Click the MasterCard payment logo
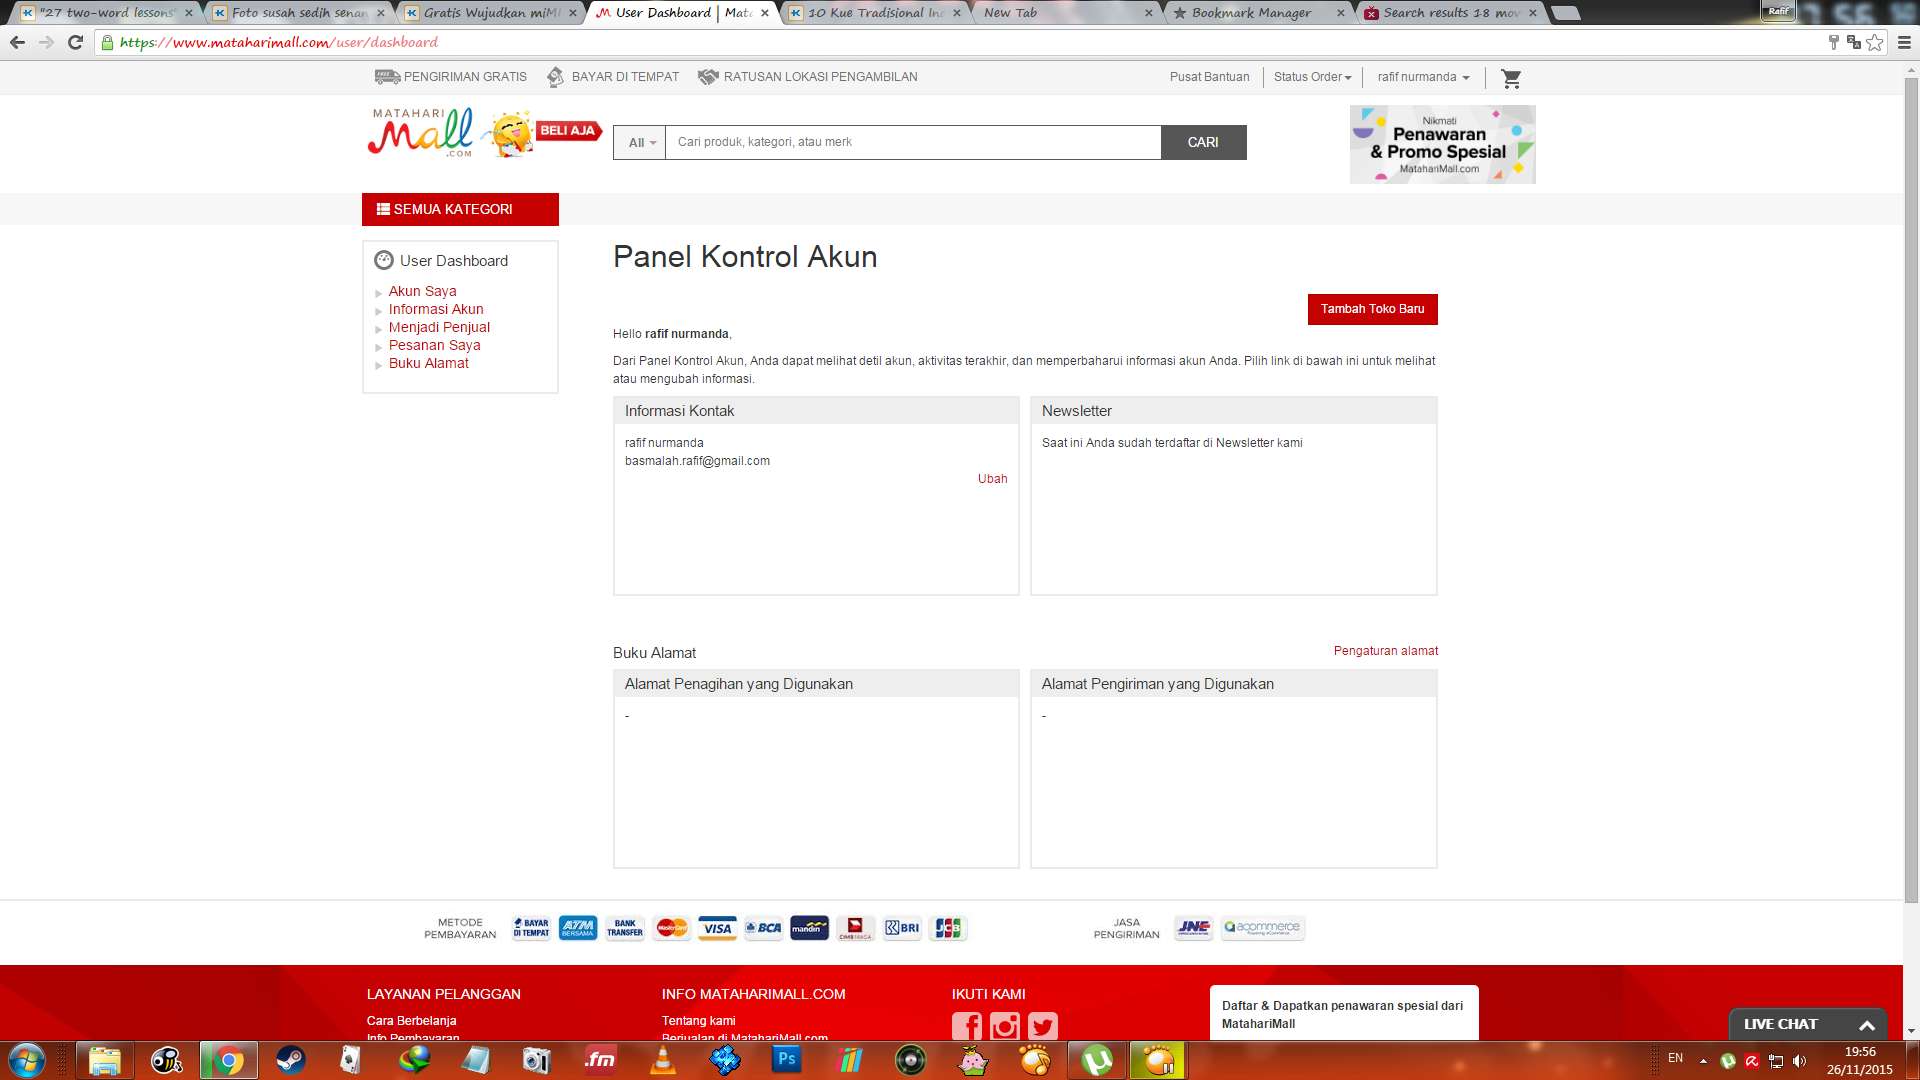The height and width of the screenshot is (1080, 1920). [672, 928]
